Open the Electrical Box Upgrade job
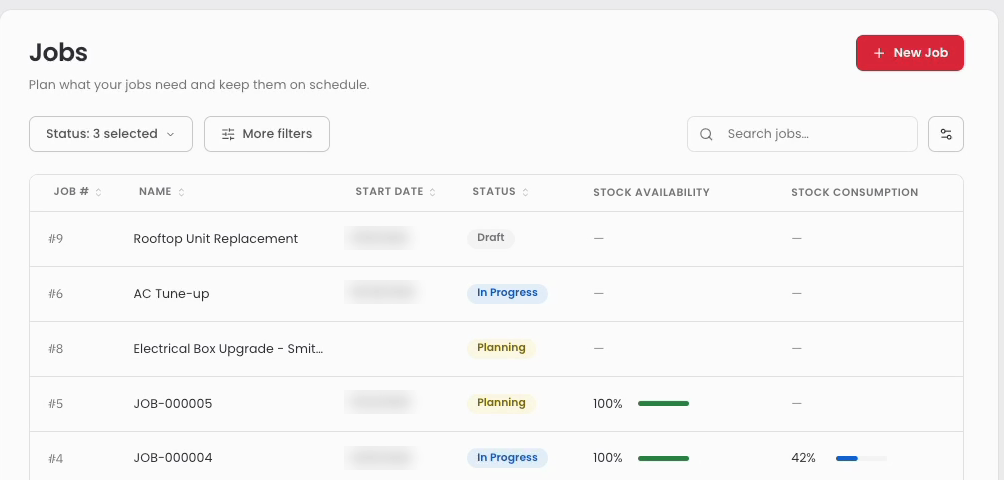 [228, 349]
